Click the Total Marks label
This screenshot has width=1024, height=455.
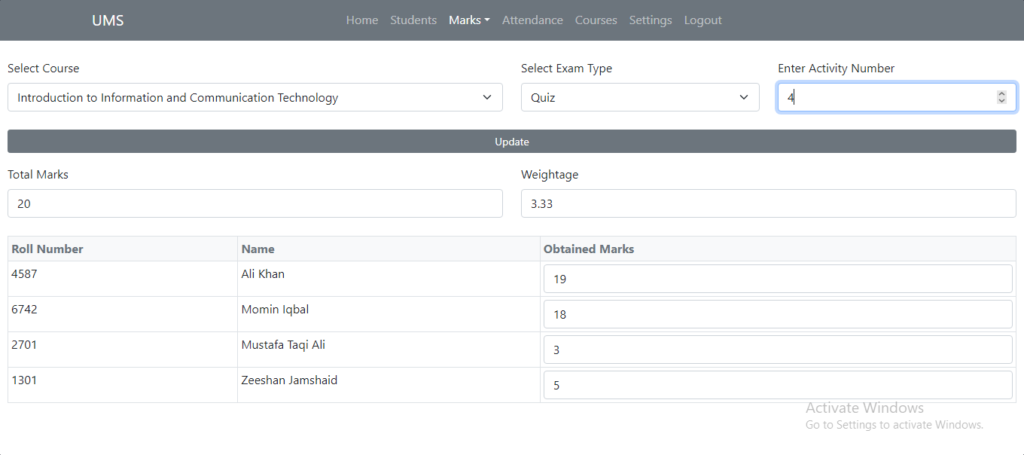tap(38, 175)
